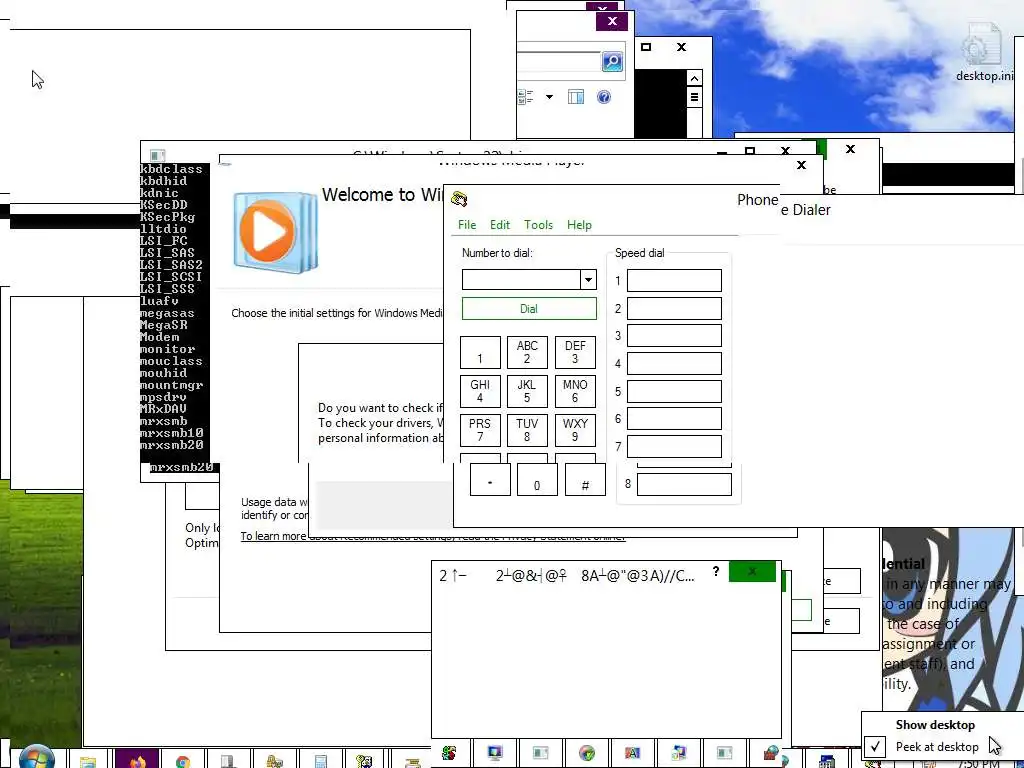
Task: Click 'LSI_SCSI' line in console output
Action: [171, 277]
